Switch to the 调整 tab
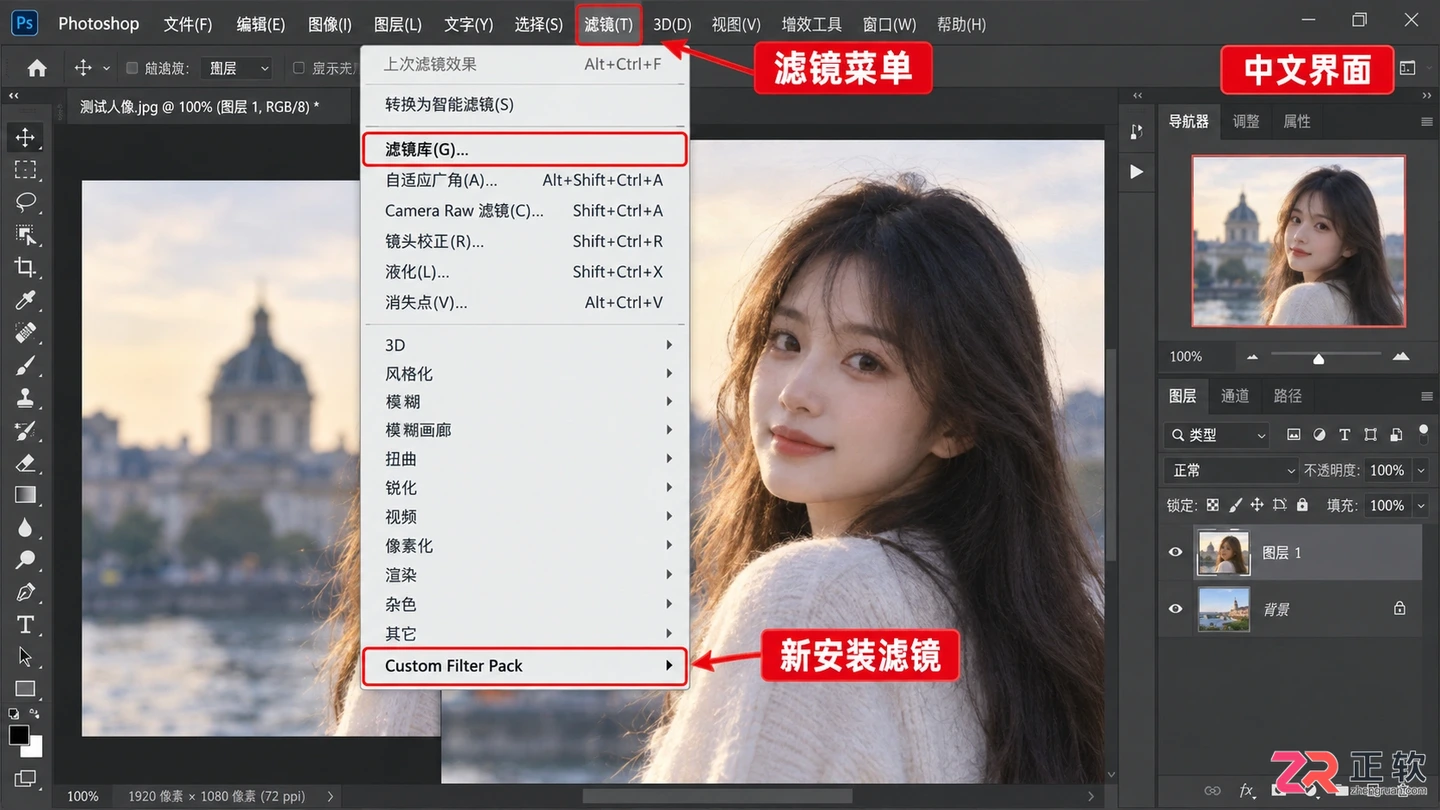This screenshot has height=810, width=1440. click(1246, 121)
